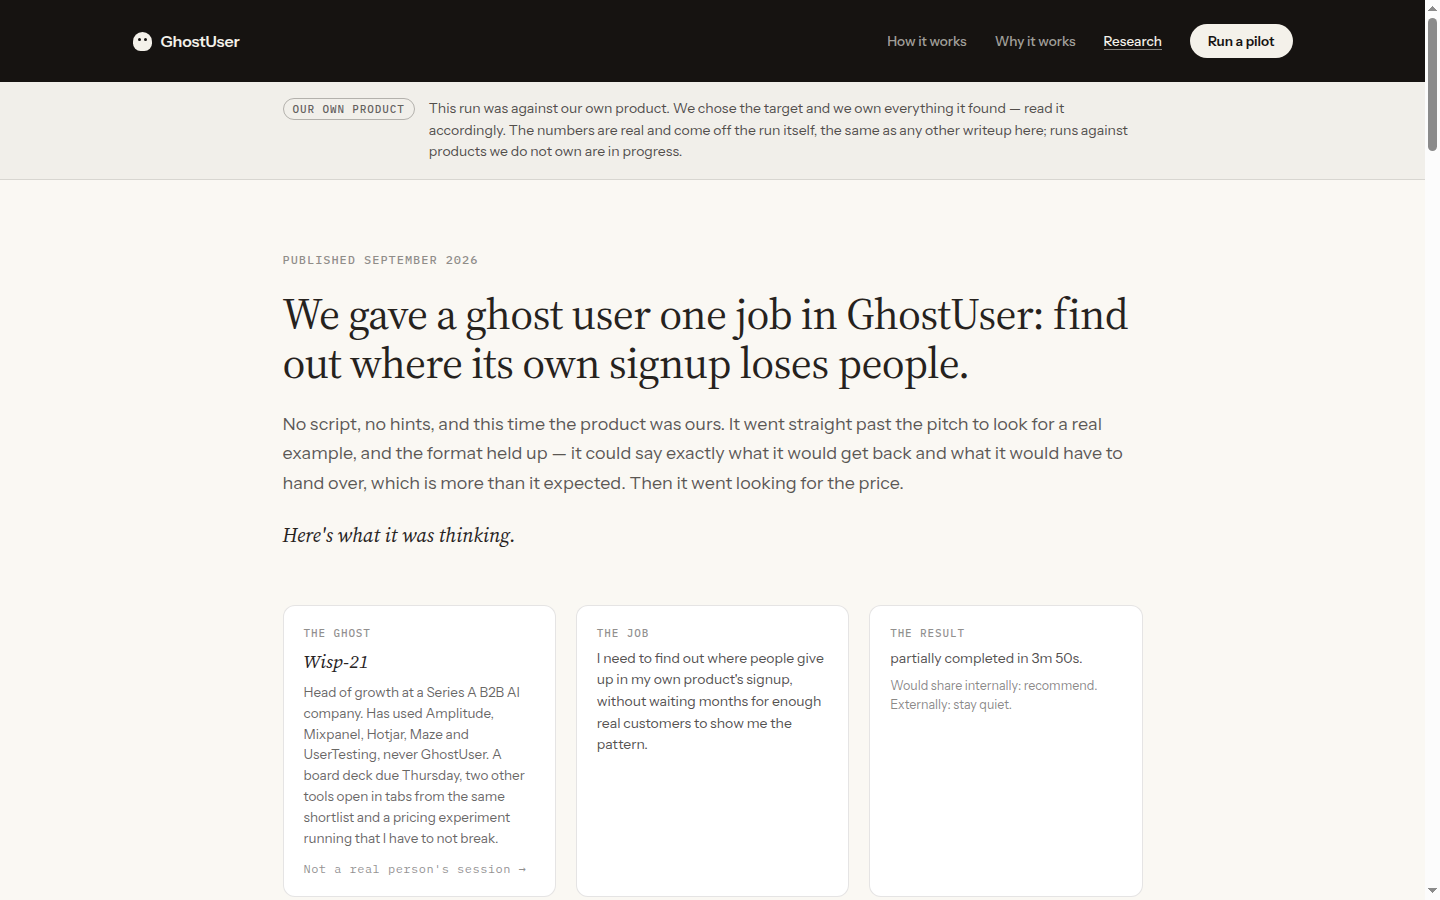This screenshot has width=1440, height=900.
Task: Click Here's what it was thinking text
Action: [x=399, y=535]
